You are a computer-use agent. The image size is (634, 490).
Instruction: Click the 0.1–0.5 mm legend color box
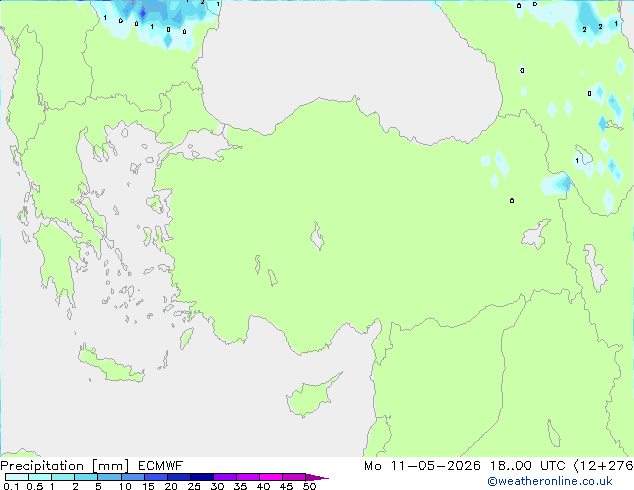coord(17,477)
